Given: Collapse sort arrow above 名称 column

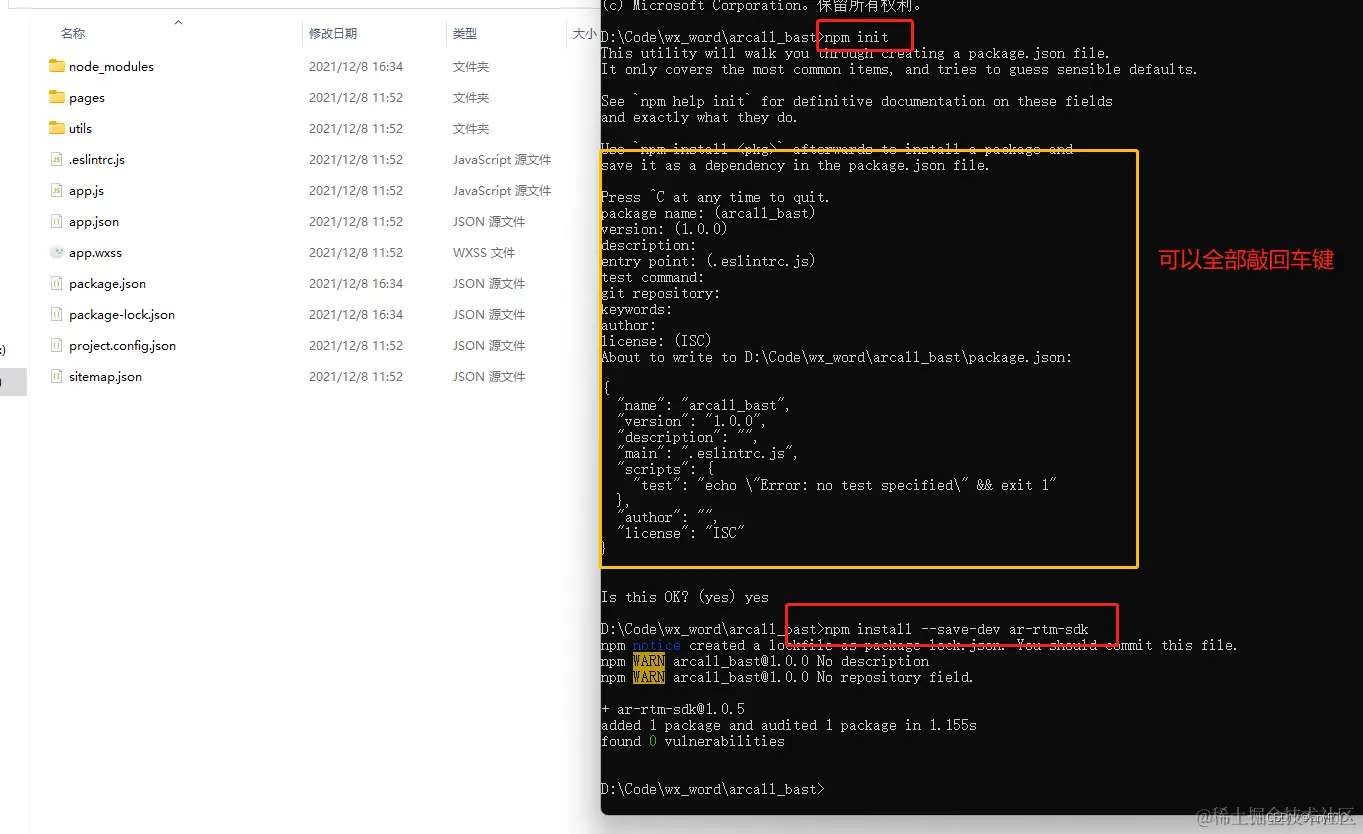Looking at the screenshot, I should (x=178, y=22).
